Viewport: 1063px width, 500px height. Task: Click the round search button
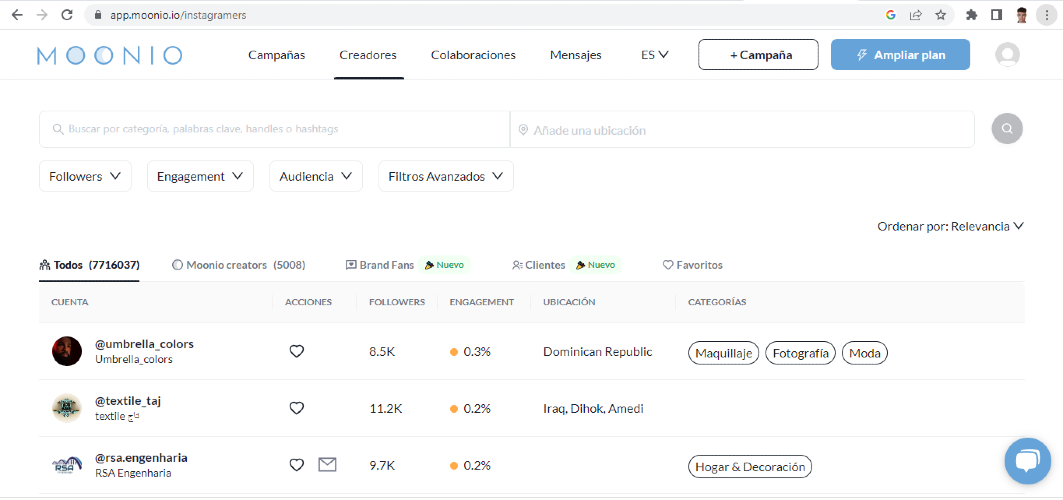(1007, 129)
